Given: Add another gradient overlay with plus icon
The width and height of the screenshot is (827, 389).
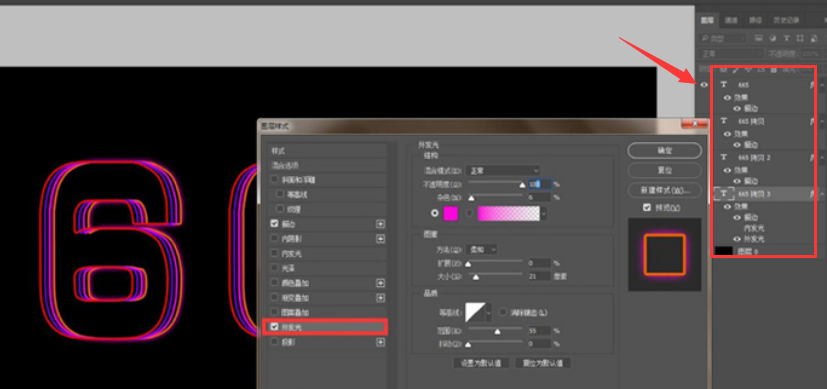Looking at the screenshot, I should [380, 298].
